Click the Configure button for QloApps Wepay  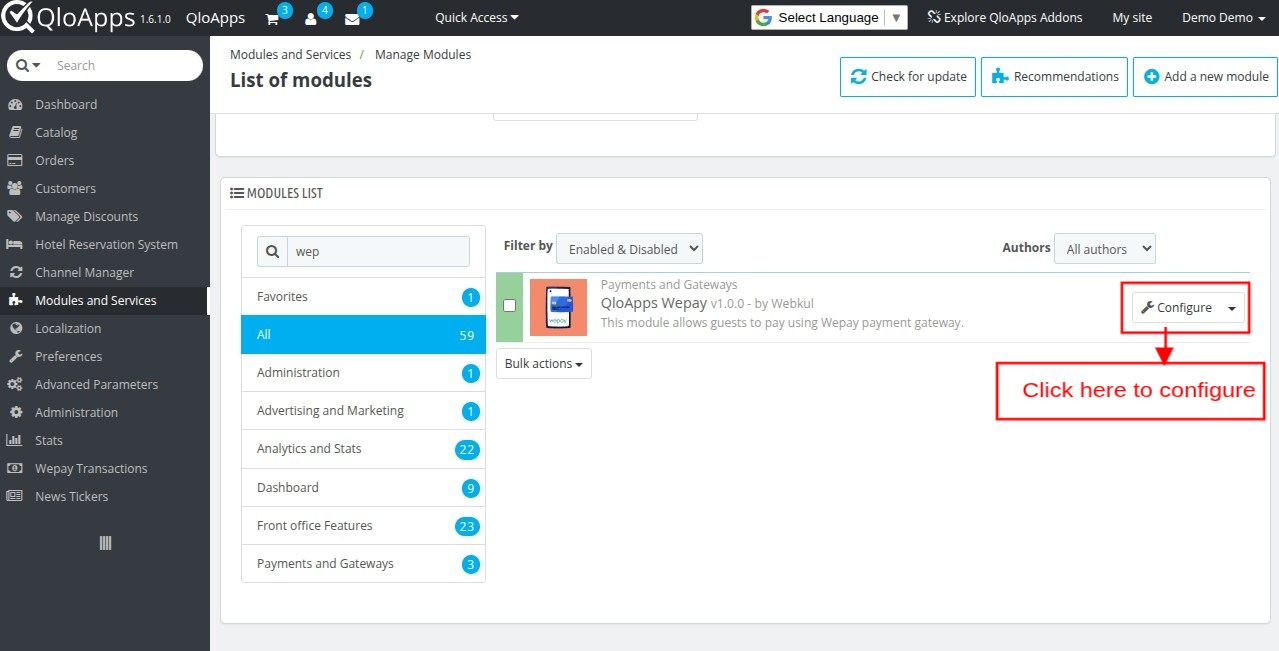[1176, 308]
